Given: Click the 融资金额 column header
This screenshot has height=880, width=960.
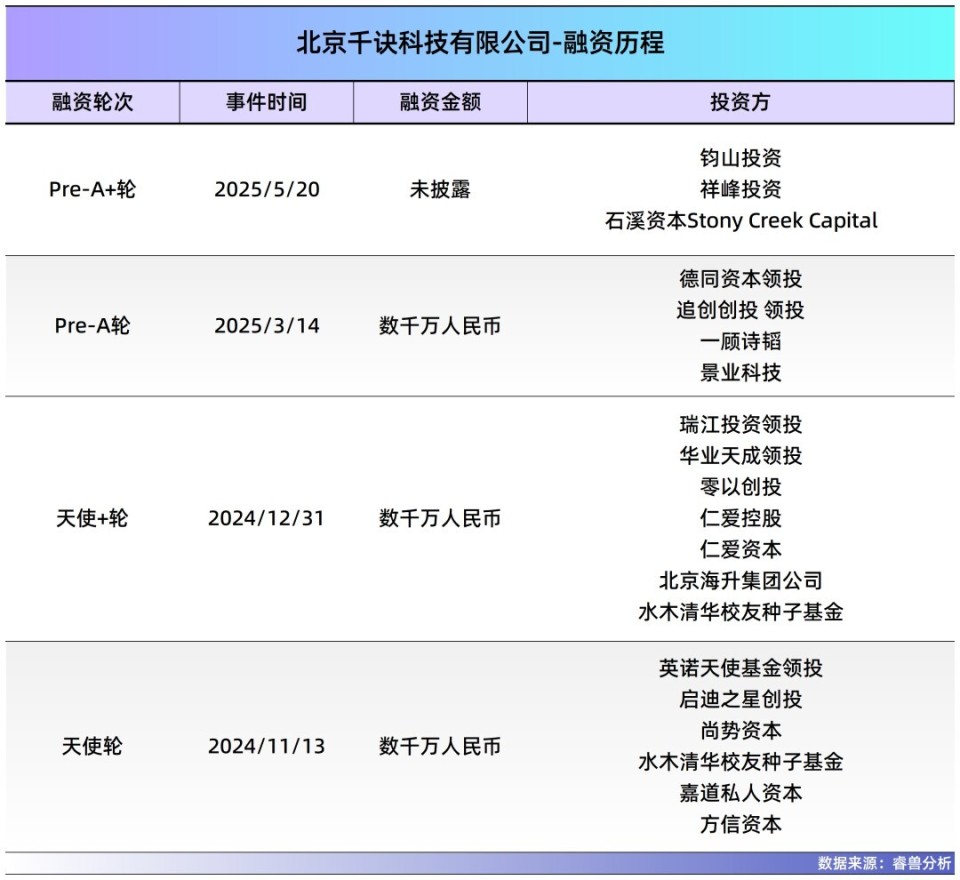Looking at the screenshot, I should click(438, 101).
